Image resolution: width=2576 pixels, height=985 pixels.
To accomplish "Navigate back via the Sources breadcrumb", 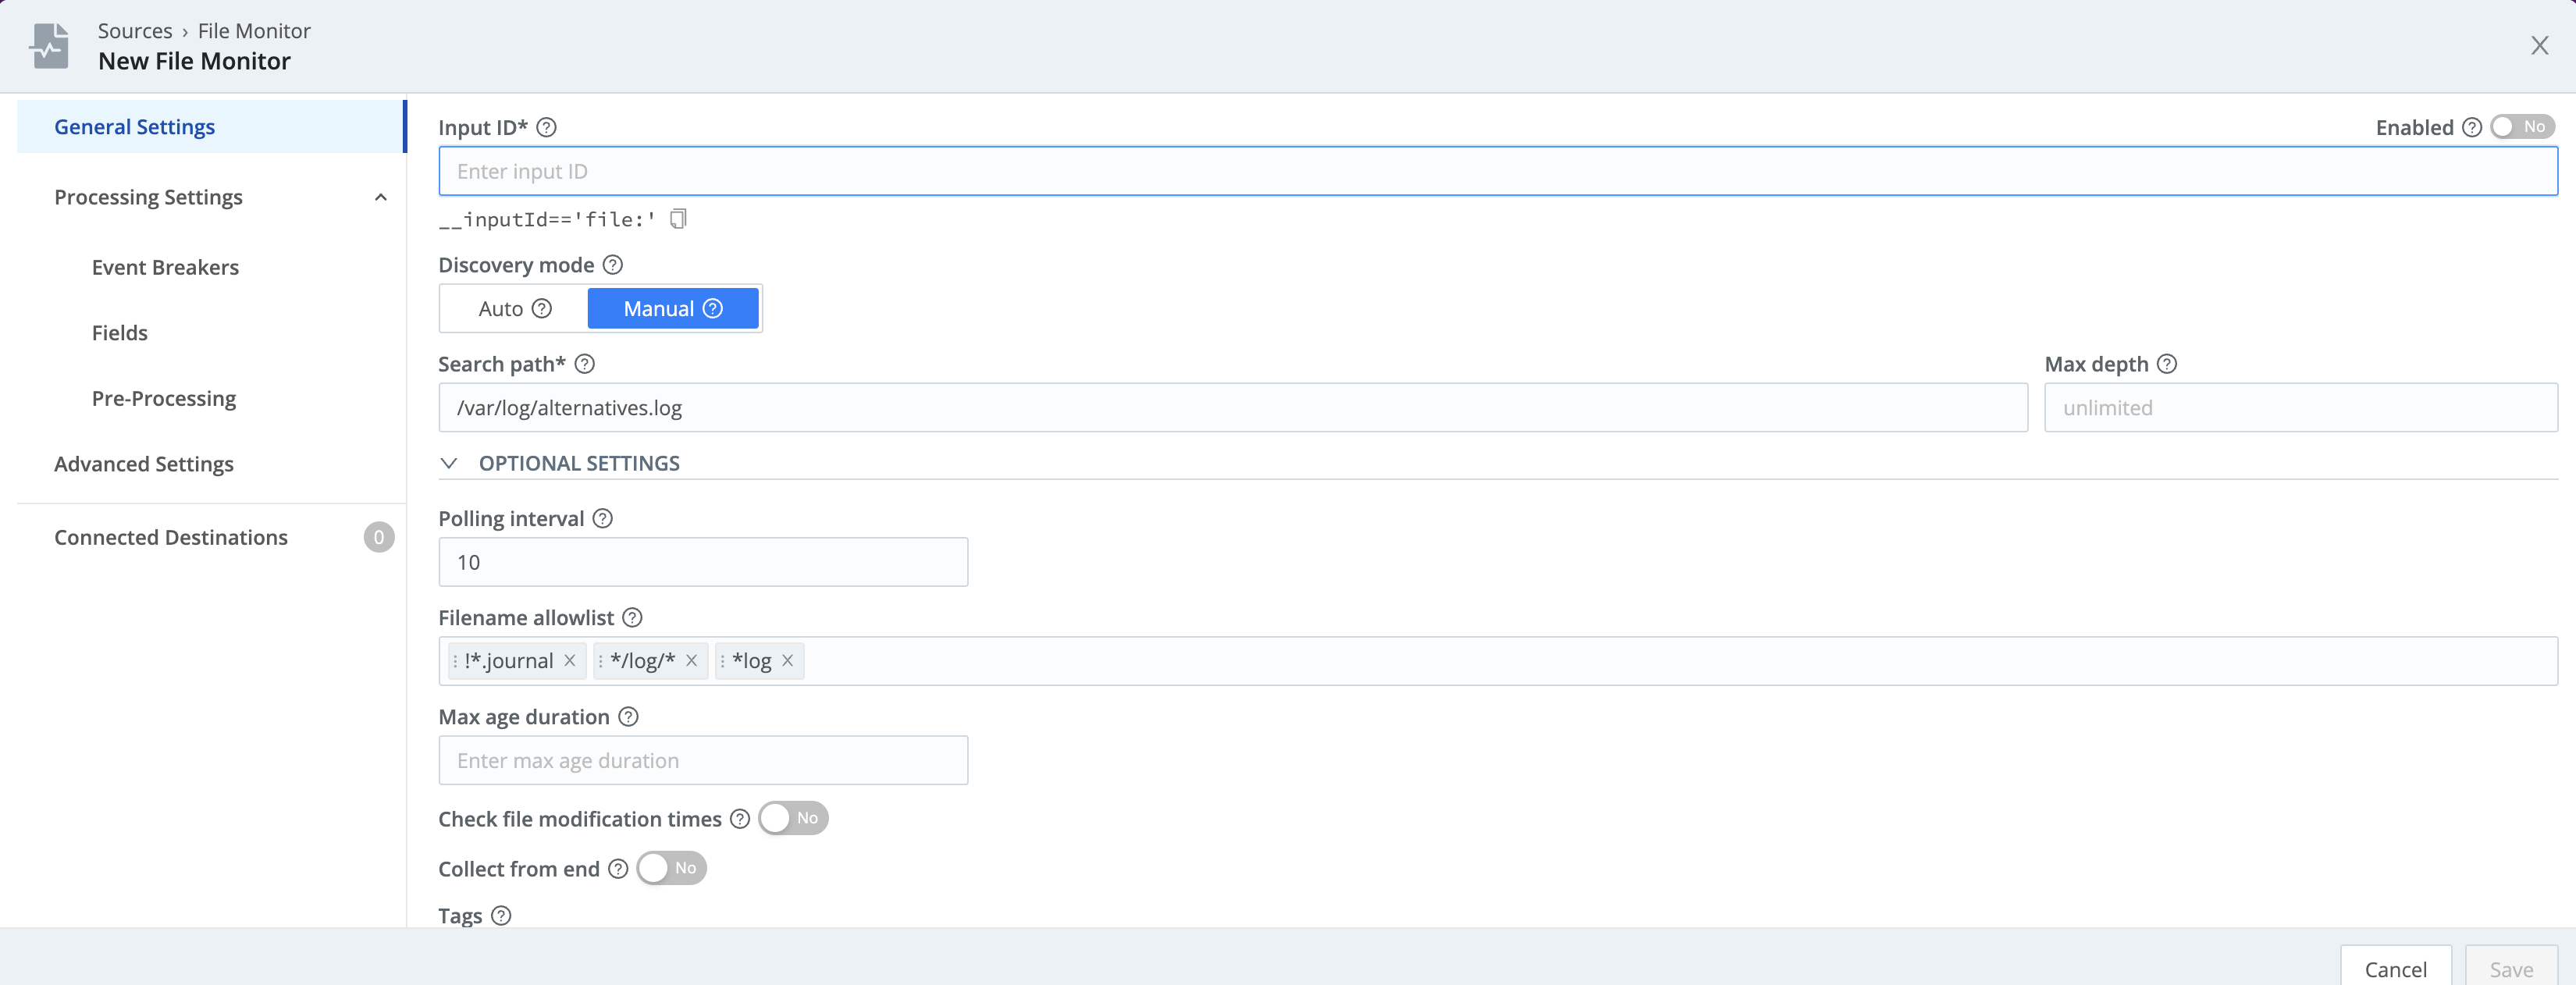I will (x=136, y=30).
